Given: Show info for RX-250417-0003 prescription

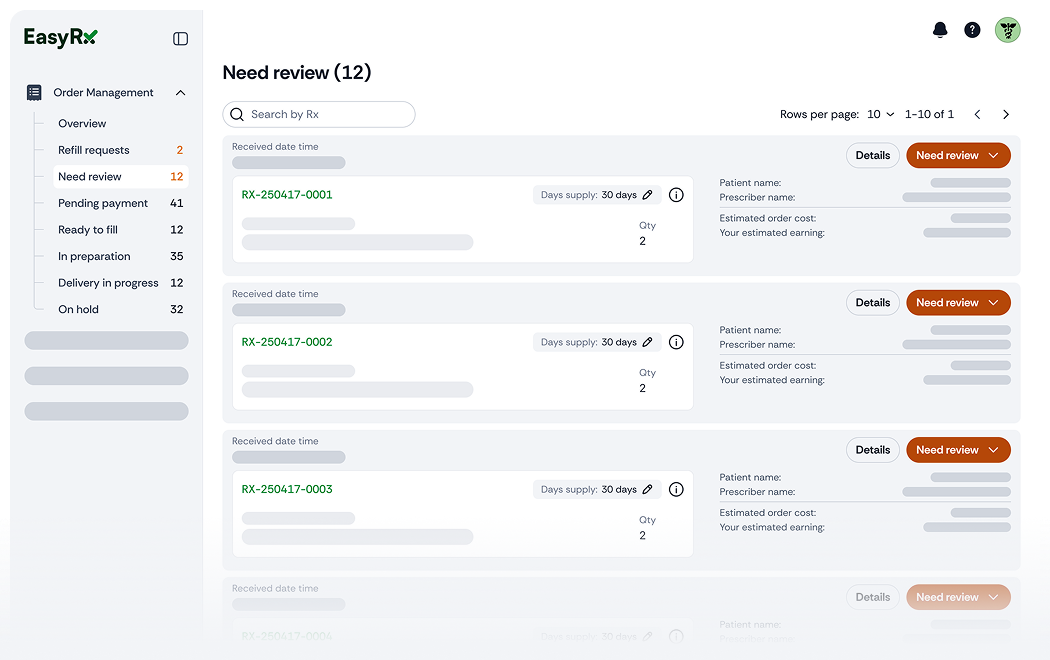Looking at the screenshot, I should click(676, 489).
